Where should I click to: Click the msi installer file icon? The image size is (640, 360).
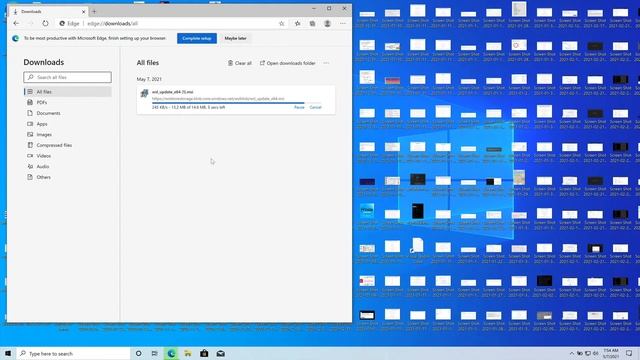[144, 93]
